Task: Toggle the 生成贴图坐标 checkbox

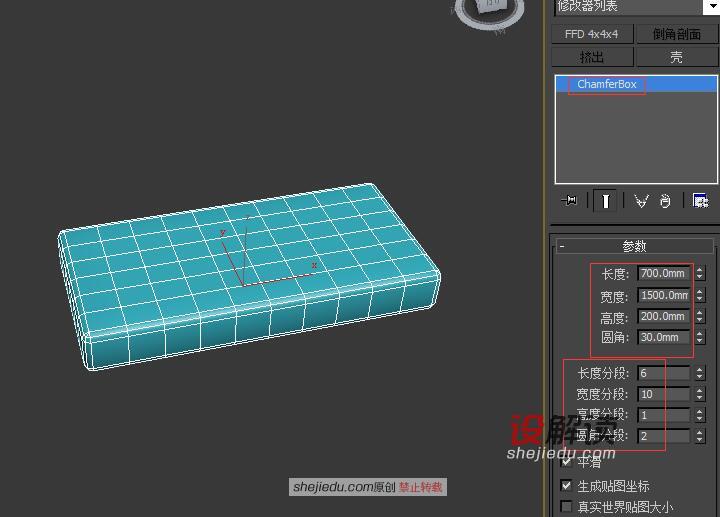Action: click(566, 485)
